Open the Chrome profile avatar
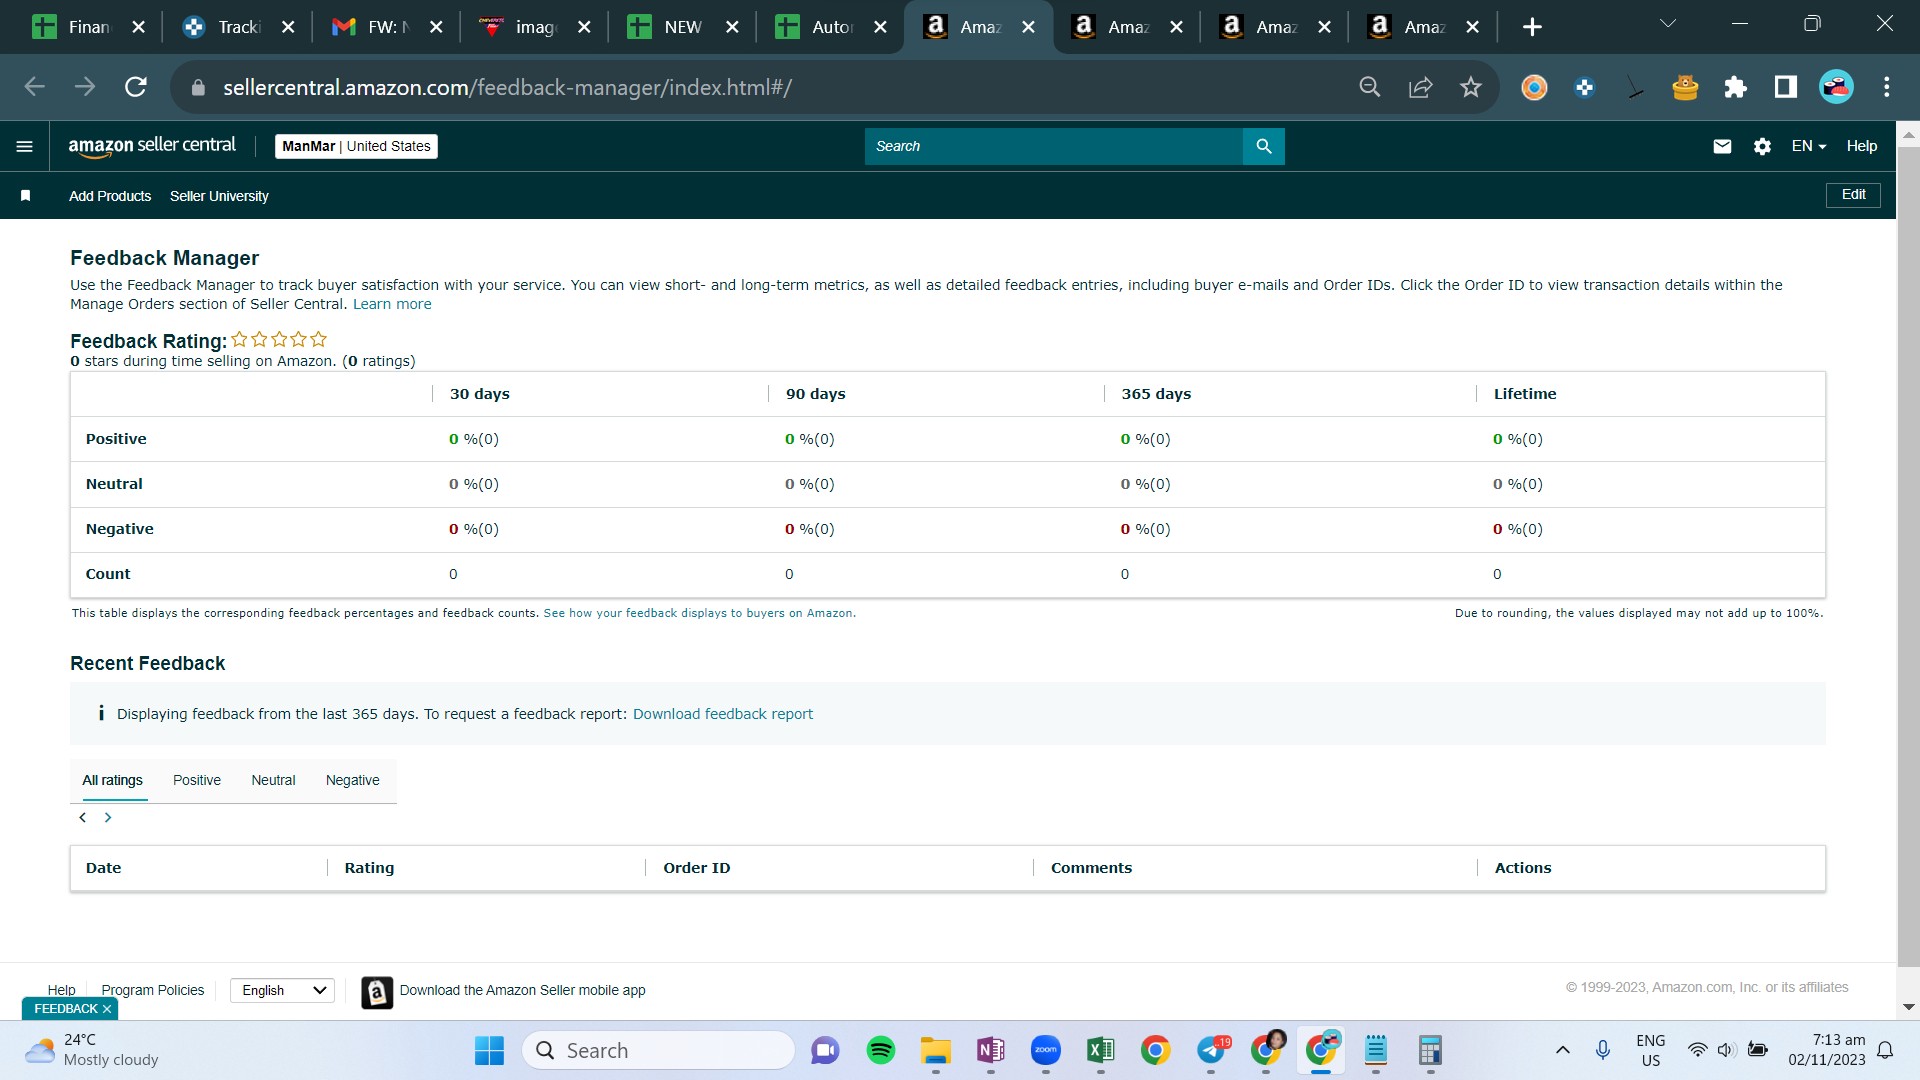Screen dimensions: 1920x1080 tap(1836, 87)
